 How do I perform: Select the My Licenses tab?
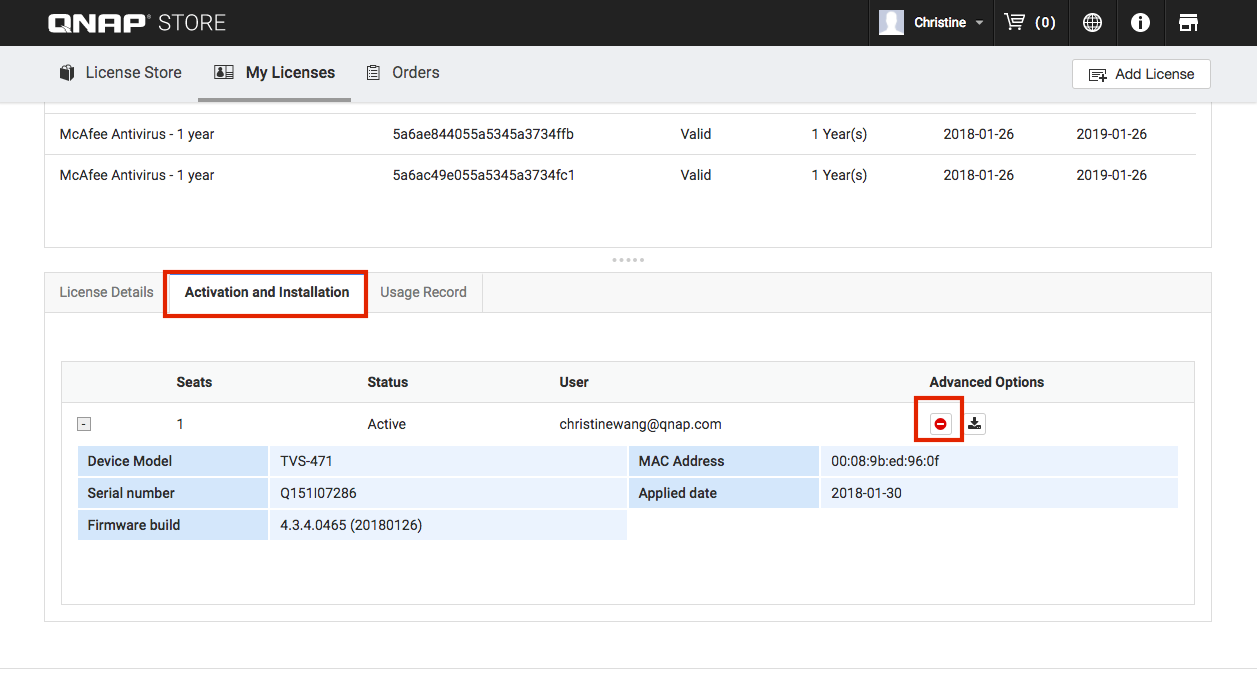tap(275, 73)
